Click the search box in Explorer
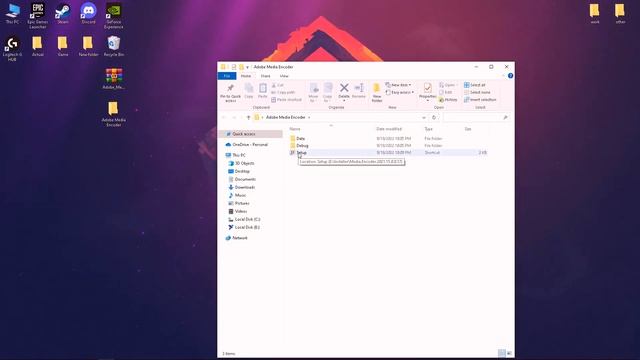The height and width of the screenshot is (360, 640). point(476,118)
